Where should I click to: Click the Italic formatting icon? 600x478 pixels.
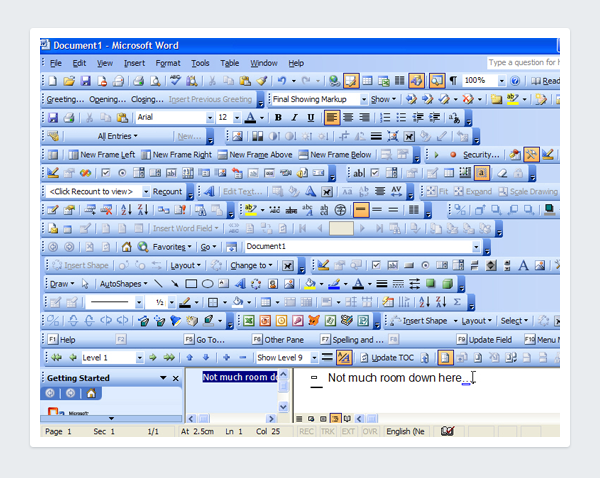click(x=294, y=118)
